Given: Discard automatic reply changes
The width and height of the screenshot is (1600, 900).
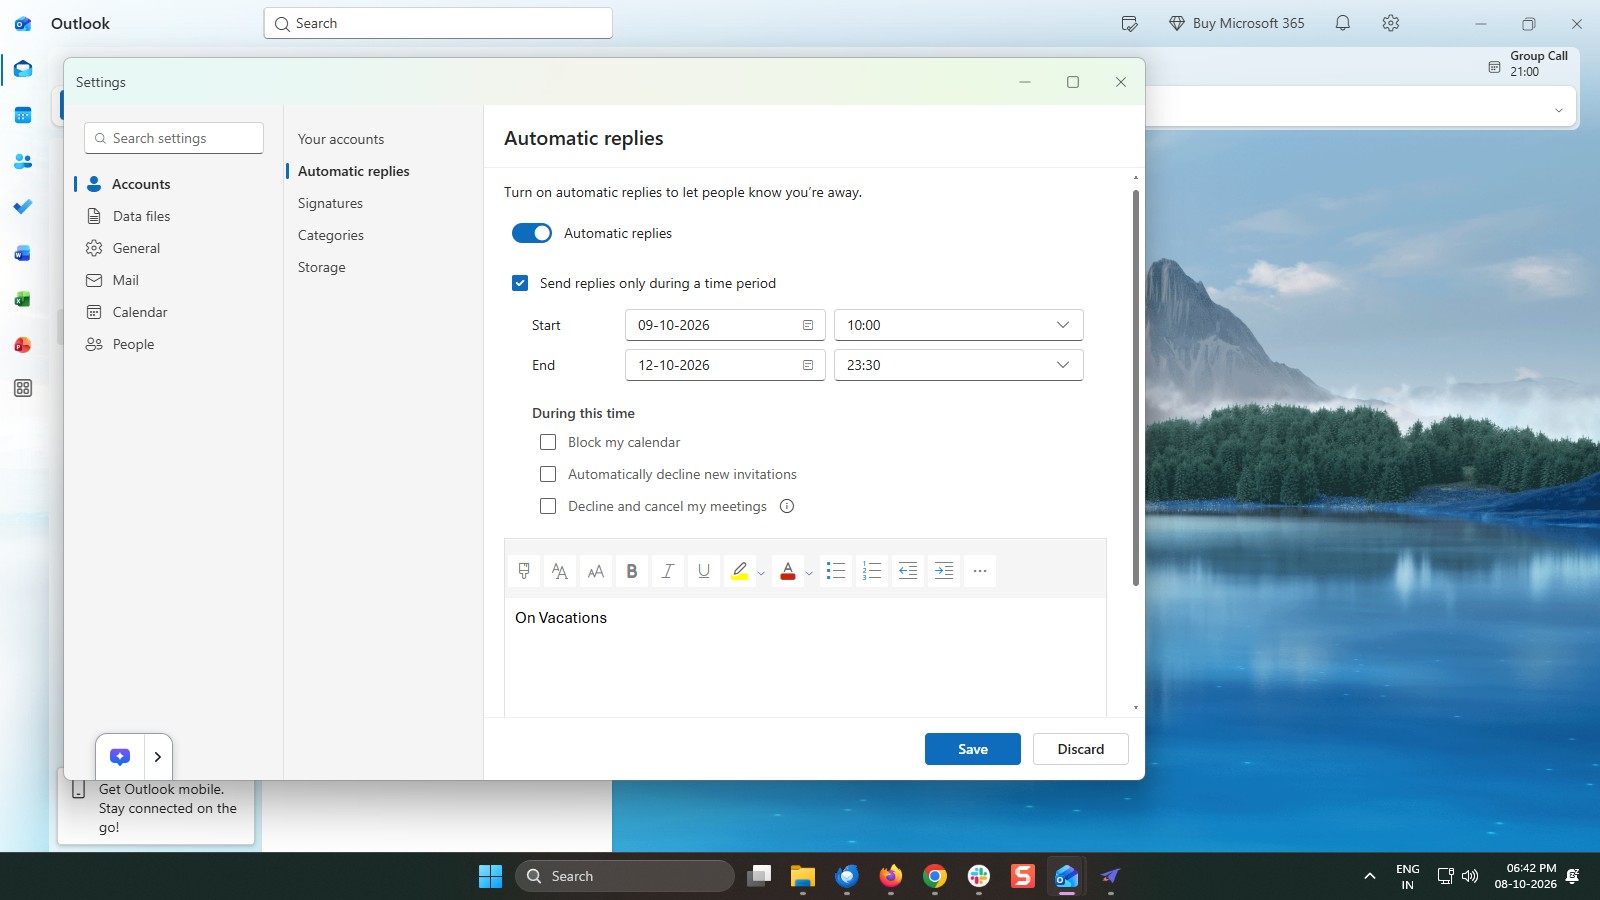Looking at the screenshot, I should pyautogui.click(x=1081, y=749).
